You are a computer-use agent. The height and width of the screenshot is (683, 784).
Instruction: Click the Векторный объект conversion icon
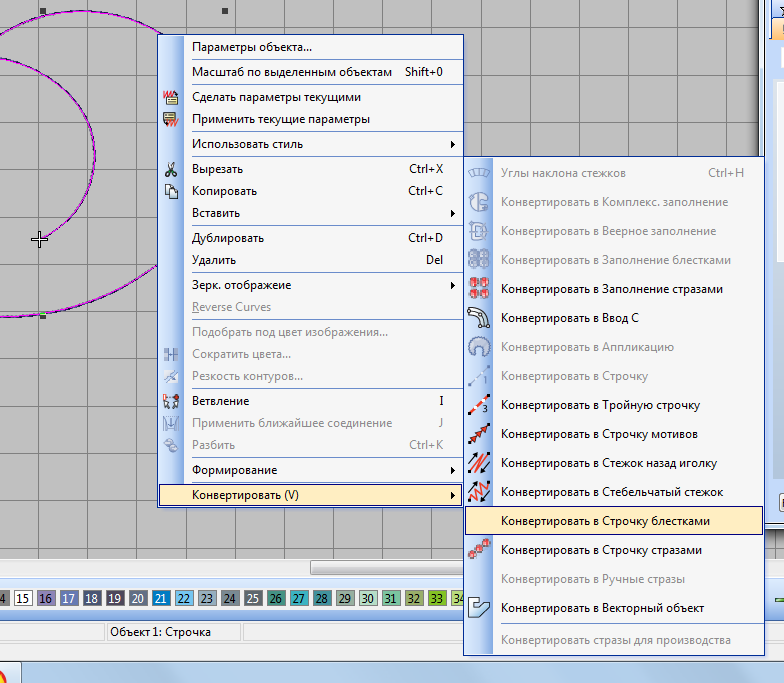[479, 608]
